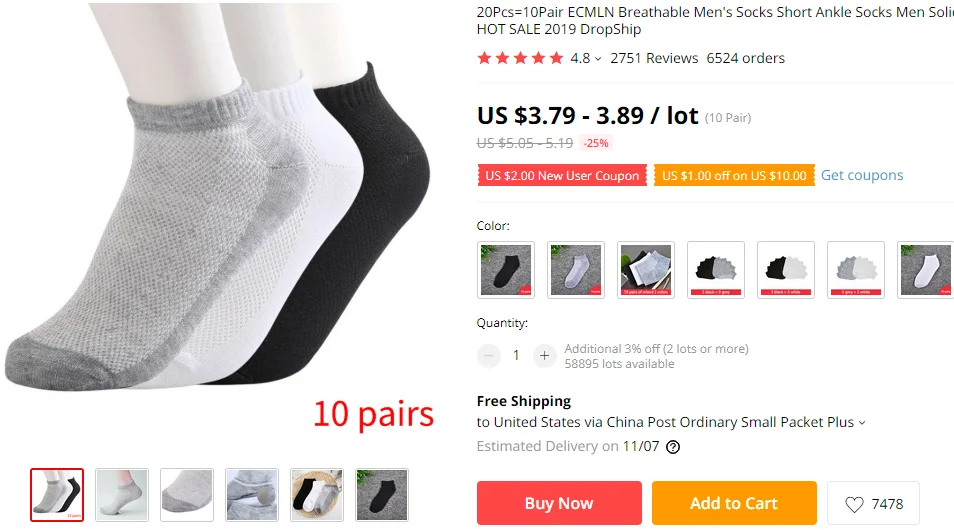954x530 pixels.
Task: Click the Add to Cart button
Action: [x=734, y=503]
